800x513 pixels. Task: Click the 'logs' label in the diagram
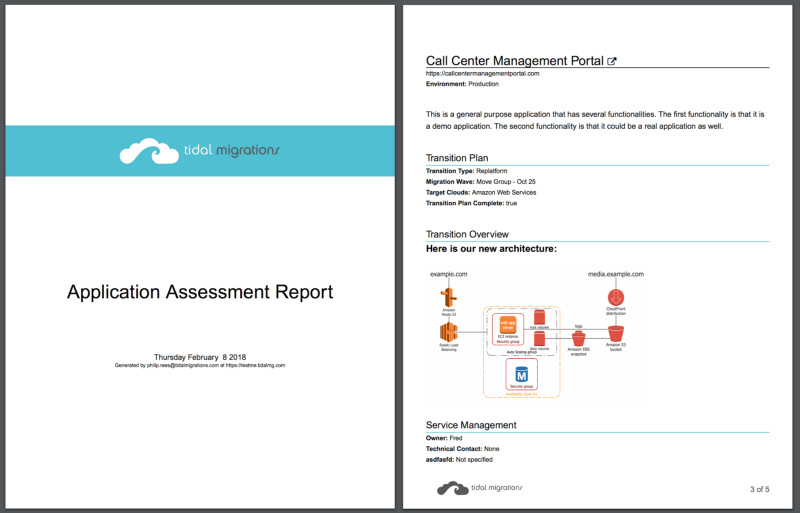(x=579, y=326)
